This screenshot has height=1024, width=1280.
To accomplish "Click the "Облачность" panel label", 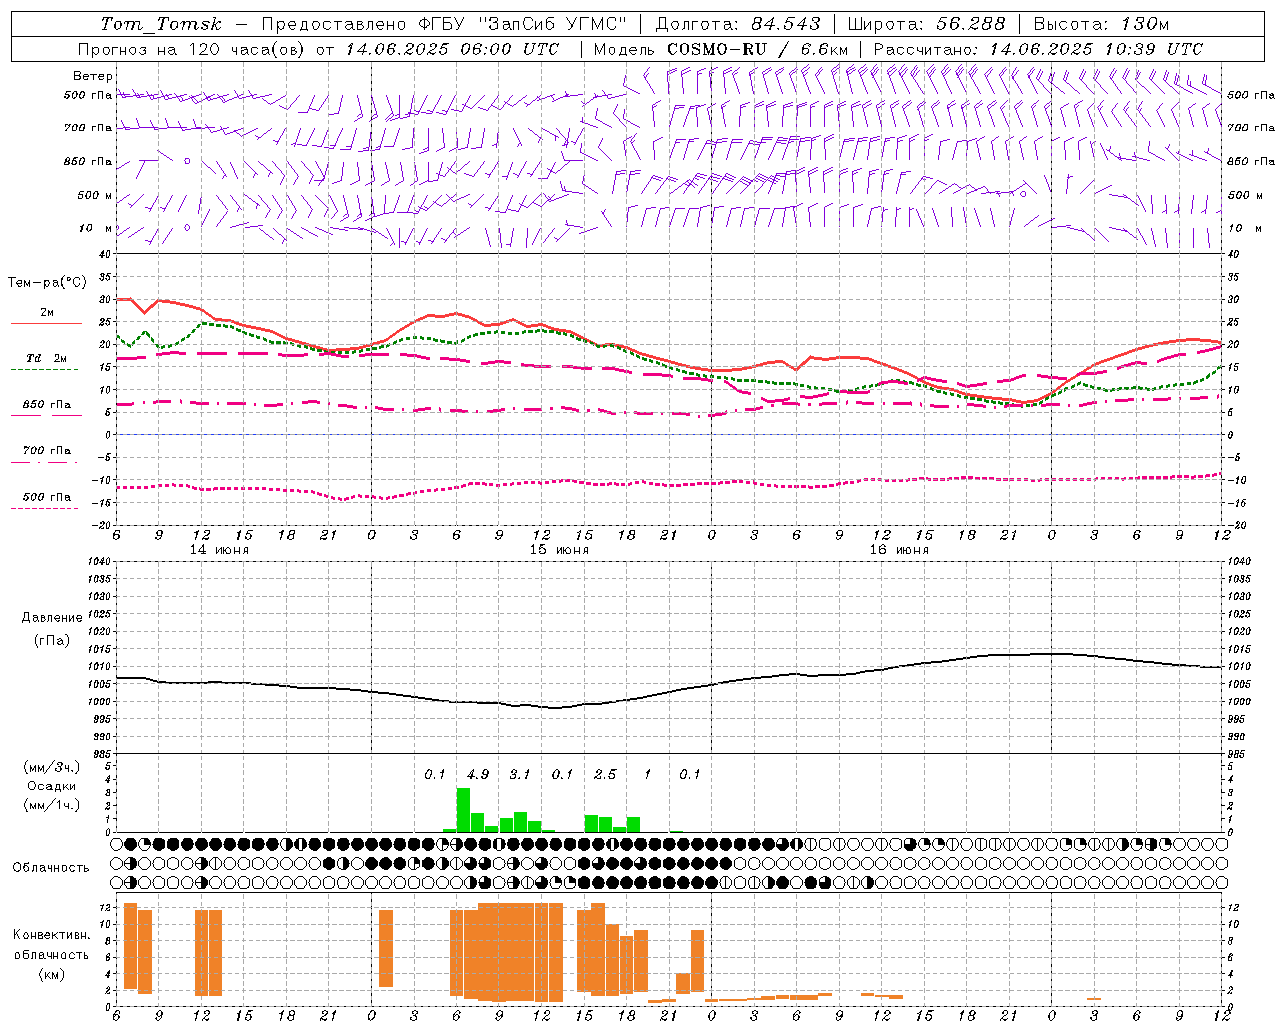I will pyautogui.click(x=51, y=868).
